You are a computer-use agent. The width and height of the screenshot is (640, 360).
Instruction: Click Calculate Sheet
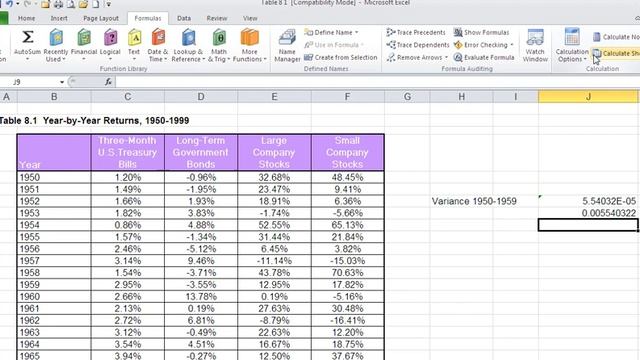[616, 53]
